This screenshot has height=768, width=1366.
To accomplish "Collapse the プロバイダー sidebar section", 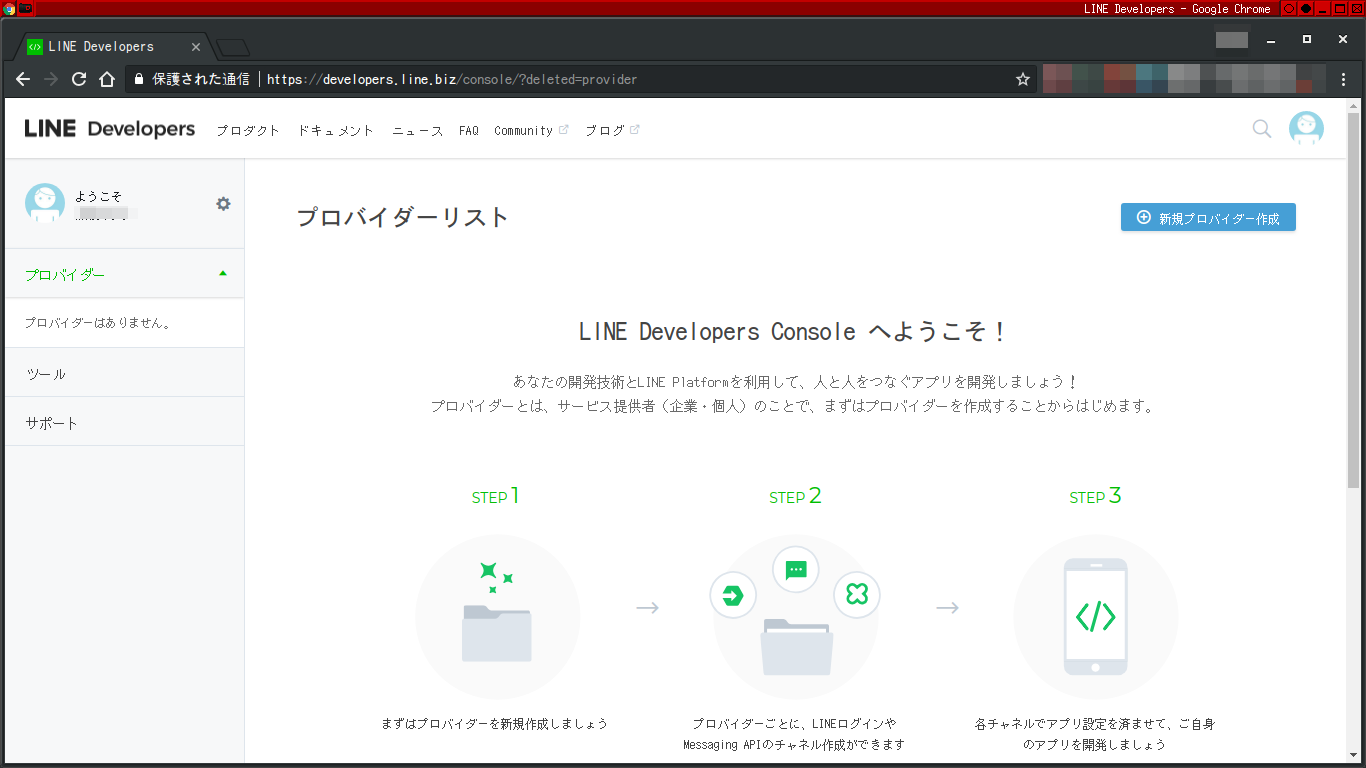I will [x=223, y=272].
